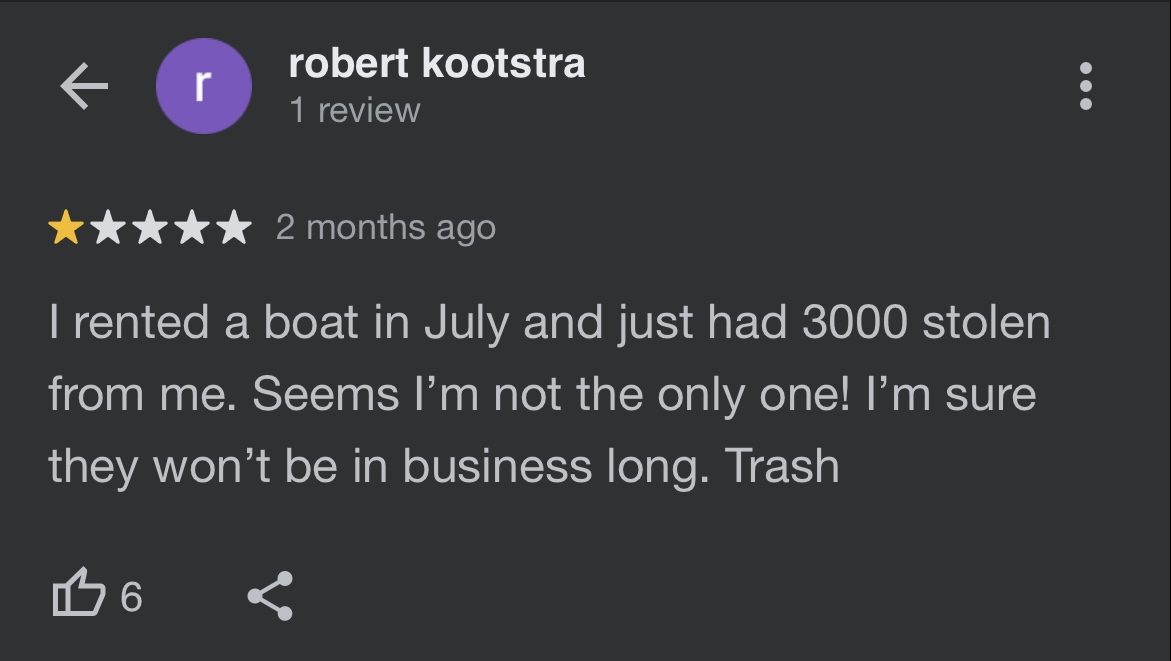Click the fourth rating star
The width and height of the screenshot is (1171, 661).
(x=193, y=227)
